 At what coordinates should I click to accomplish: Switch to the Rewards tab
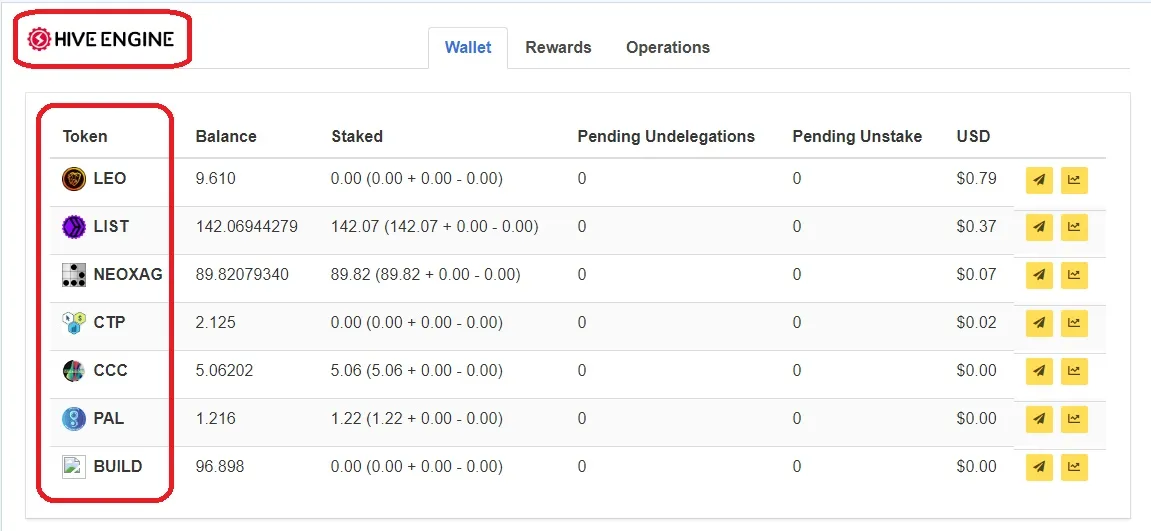click(558, 48)
